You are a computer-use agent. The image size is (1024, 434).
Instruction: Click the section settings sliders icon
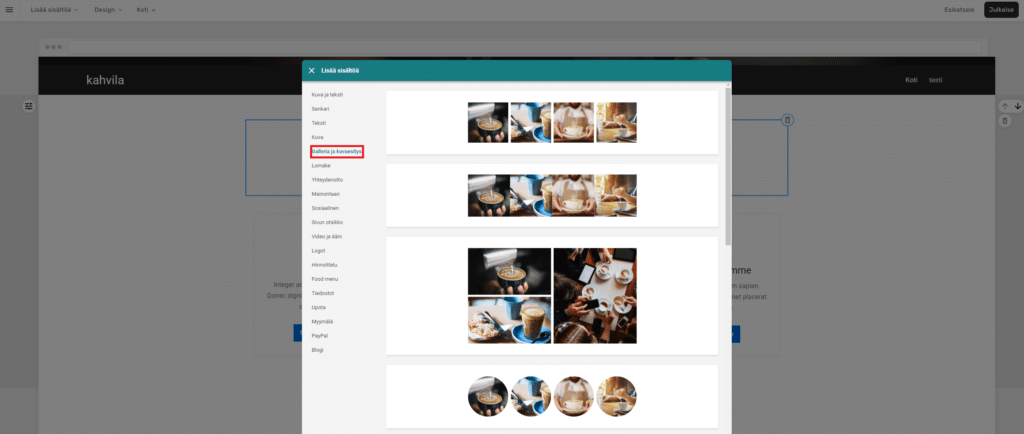[x=29, y=106]
